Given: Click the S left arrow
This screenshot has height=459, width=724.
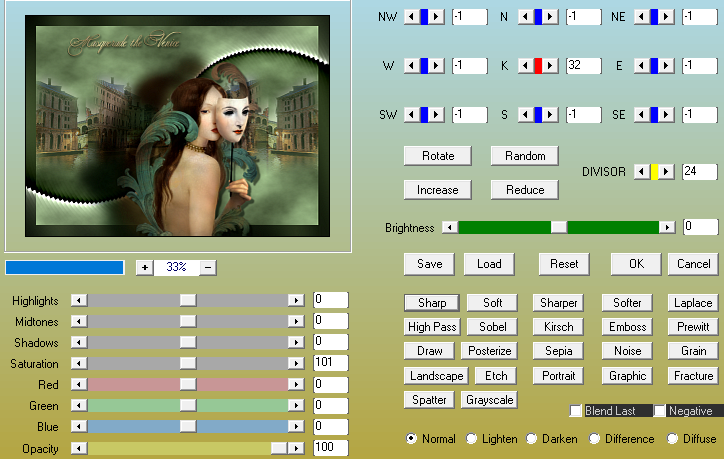Looking at the screenshot, I should [525, 115].
